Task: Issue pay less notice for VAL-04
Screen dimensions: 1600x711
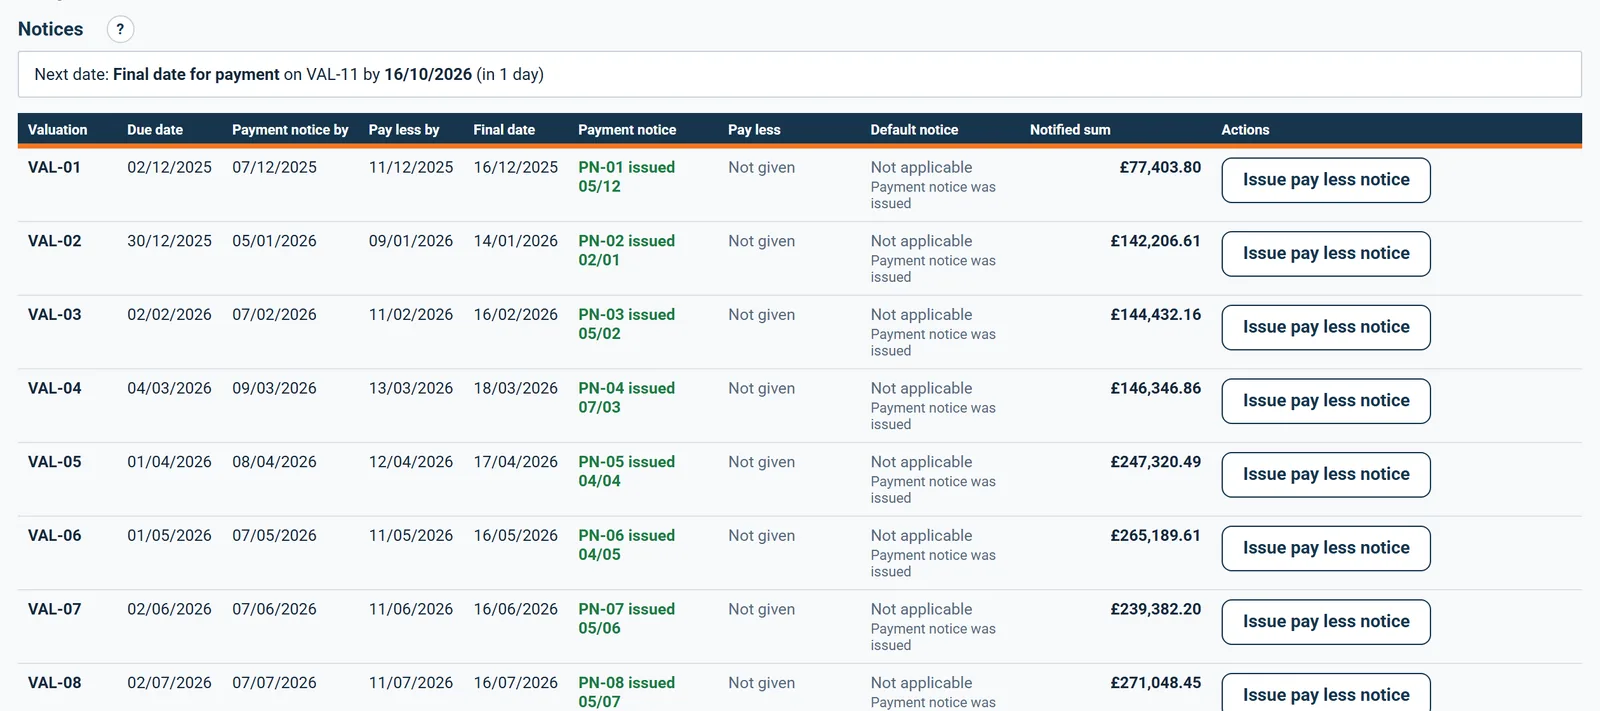Action: pyautogui.click(x=1326, y=401)
